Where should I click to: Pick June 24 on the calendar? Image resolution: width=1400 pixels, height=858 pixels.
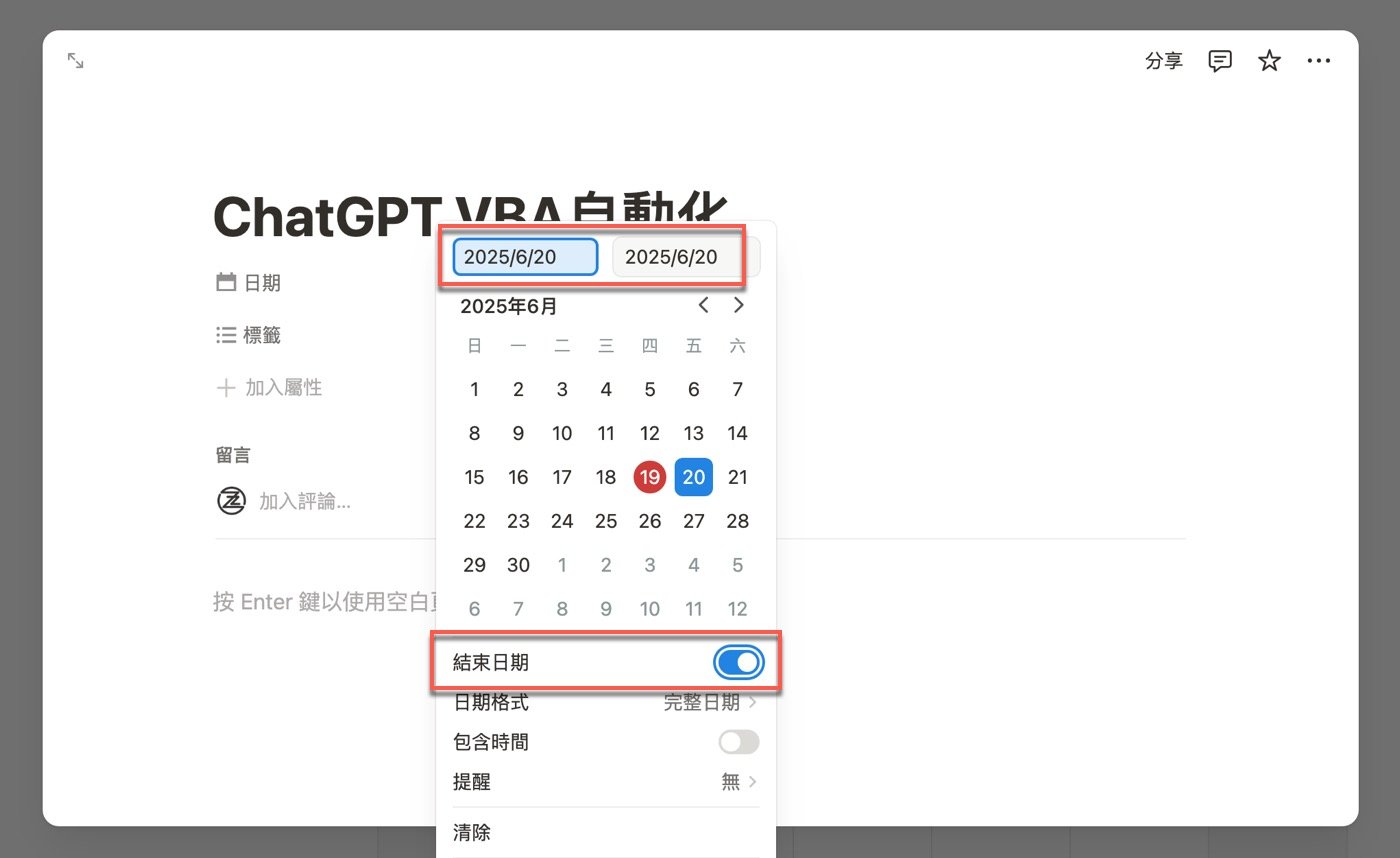click(x=562, y=521)
